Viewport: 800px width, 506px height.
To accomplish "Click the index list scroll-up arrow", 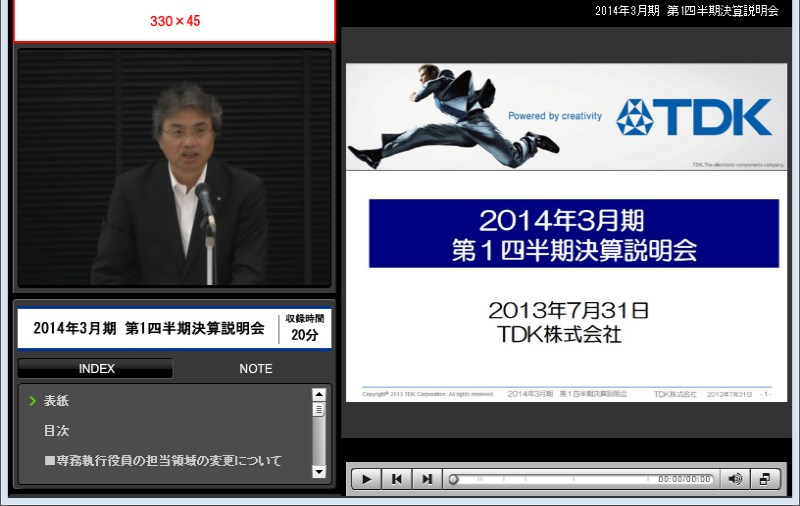I will coord(319,394).
